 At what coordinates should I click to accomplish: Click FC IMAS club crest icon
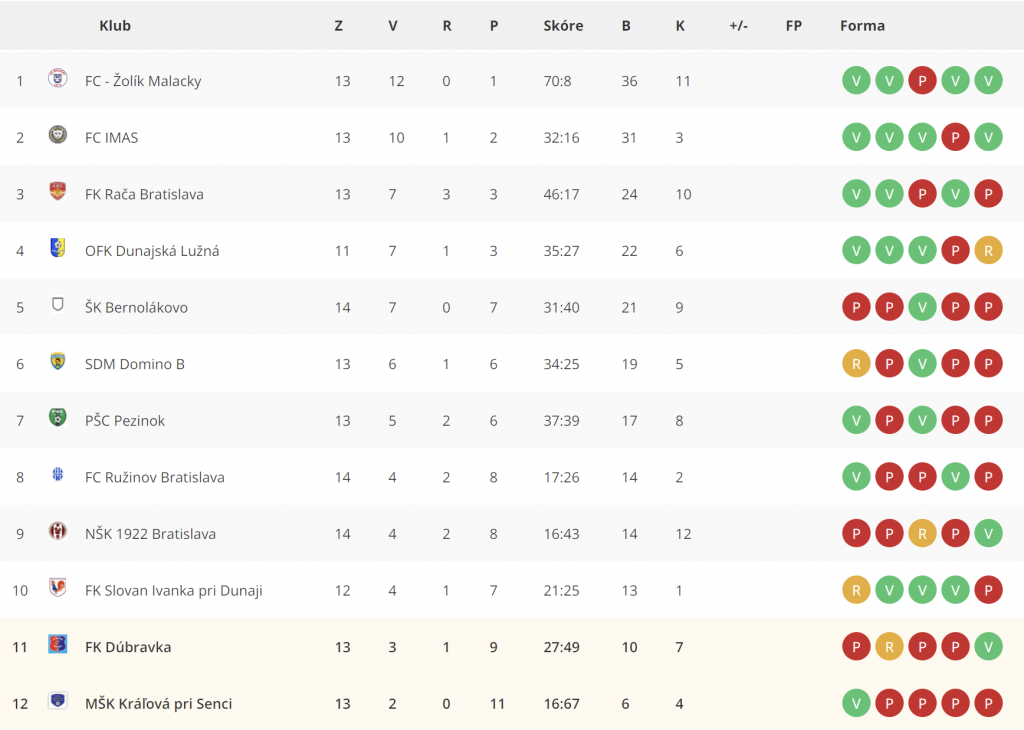(x=57, y=135)
